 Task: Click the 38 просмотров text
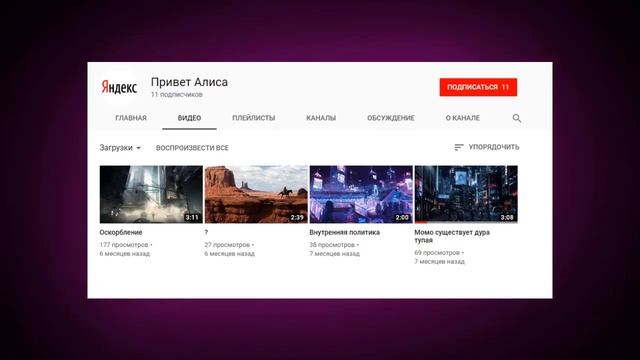332,245
